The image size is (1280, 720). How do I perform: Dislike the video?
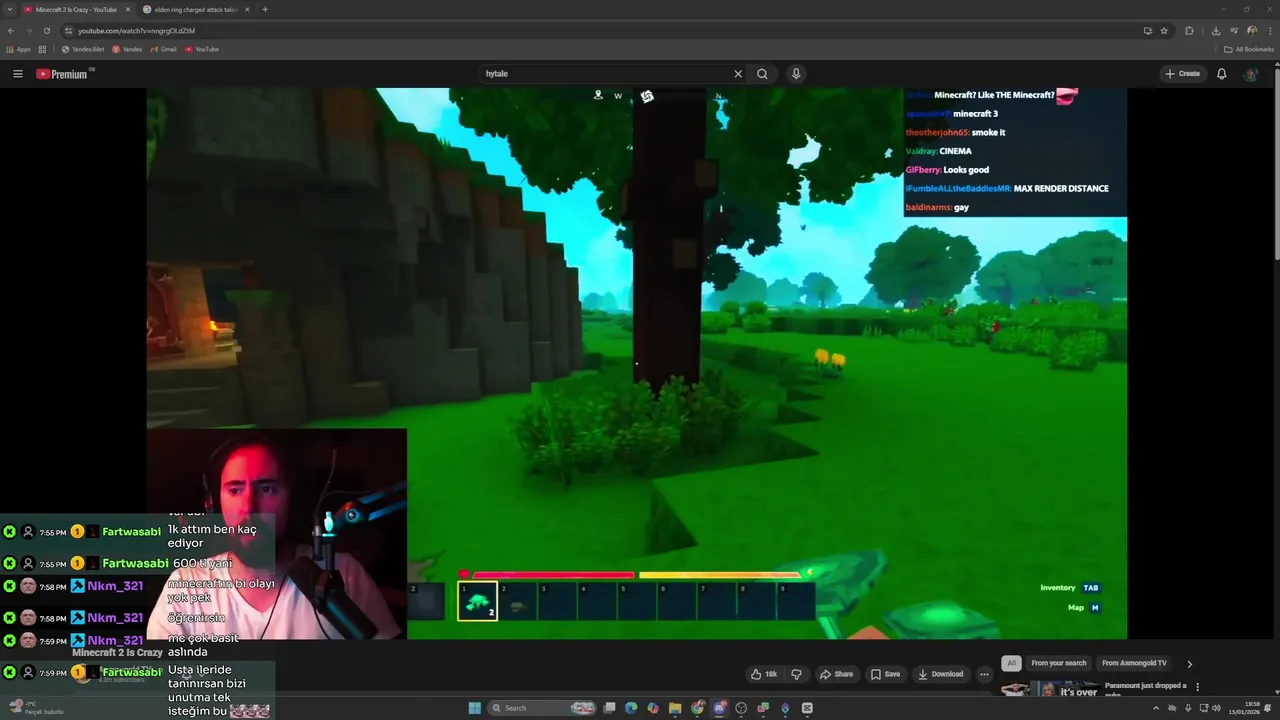796,674
